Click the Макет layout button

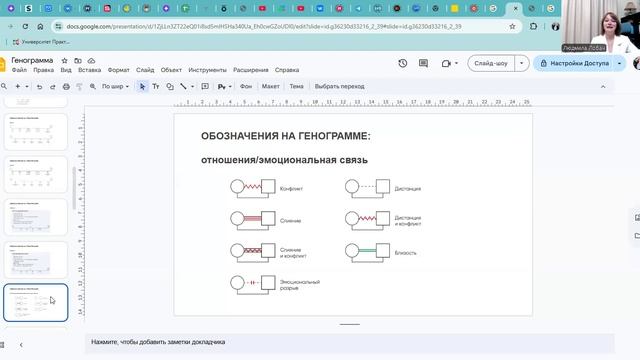271,87
